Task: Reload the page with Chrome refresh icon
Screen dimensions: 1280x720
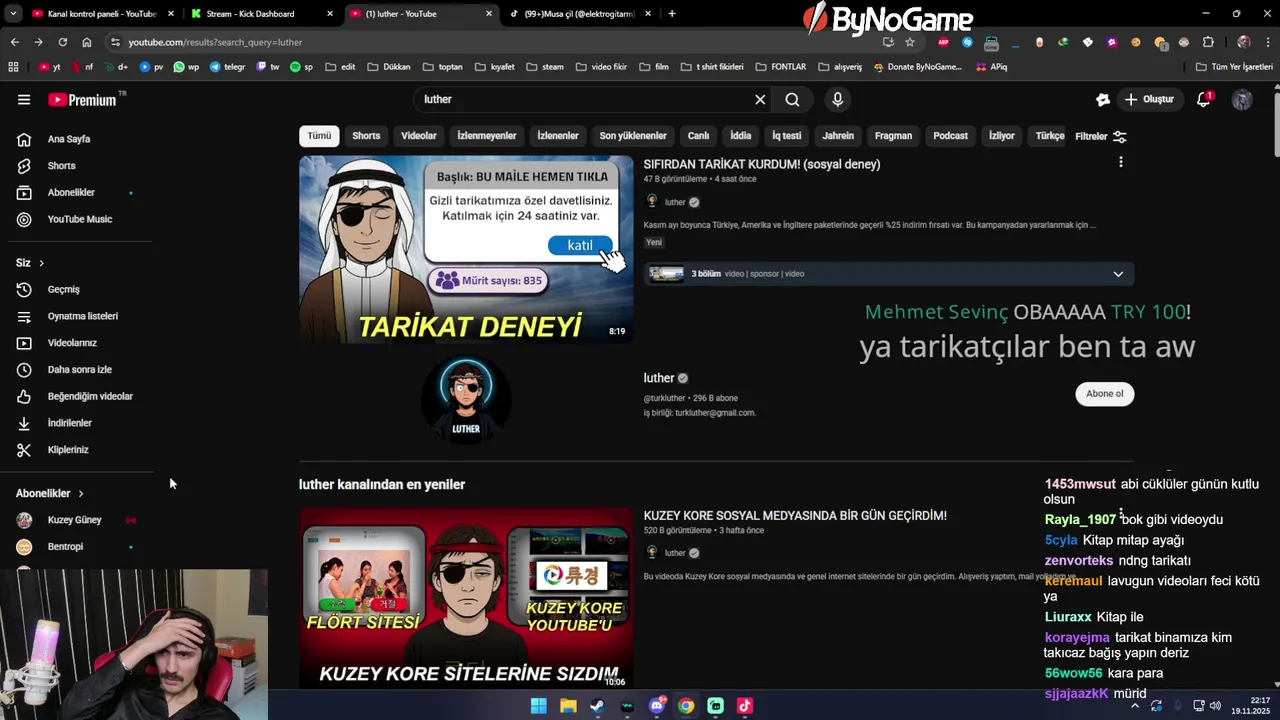Action: pos(62,42)
